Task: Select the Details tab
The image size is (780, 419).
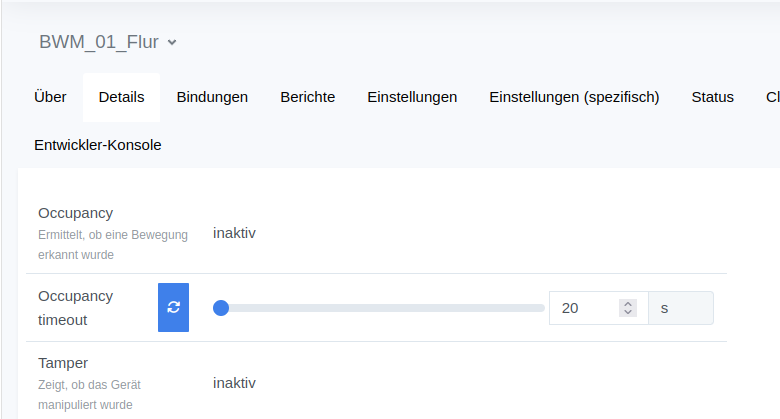Action: pos(121,97)
